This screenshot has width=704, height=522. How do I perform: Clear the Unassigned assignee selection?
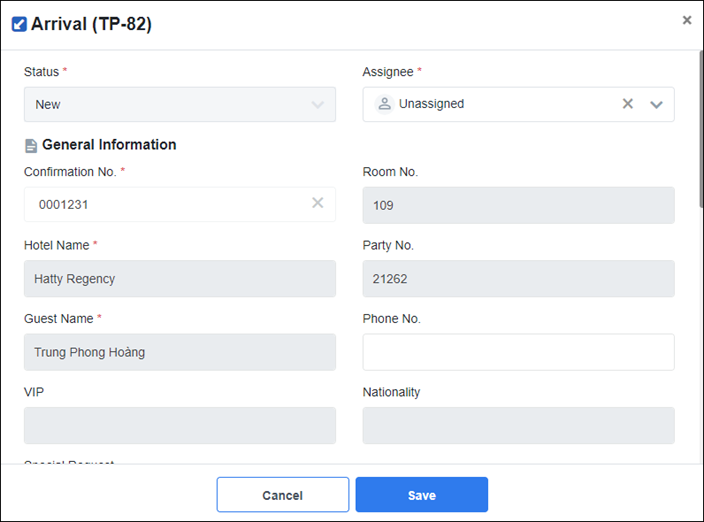click(x=628, y=104)
